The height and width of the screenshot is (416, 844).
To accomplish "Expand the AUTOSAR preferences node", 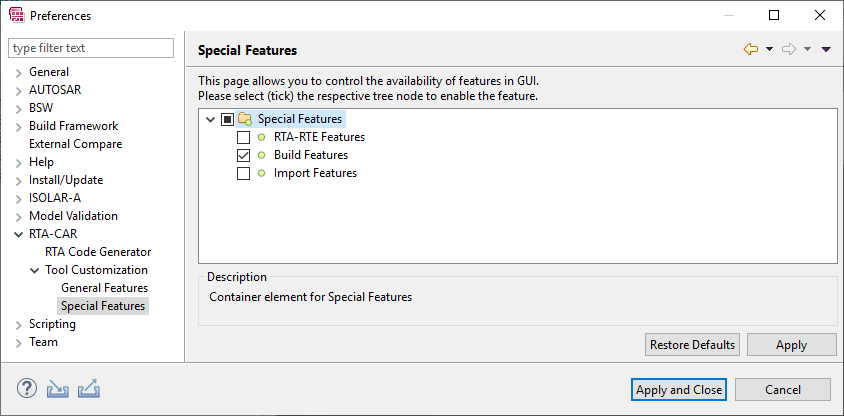I will 19,90.
